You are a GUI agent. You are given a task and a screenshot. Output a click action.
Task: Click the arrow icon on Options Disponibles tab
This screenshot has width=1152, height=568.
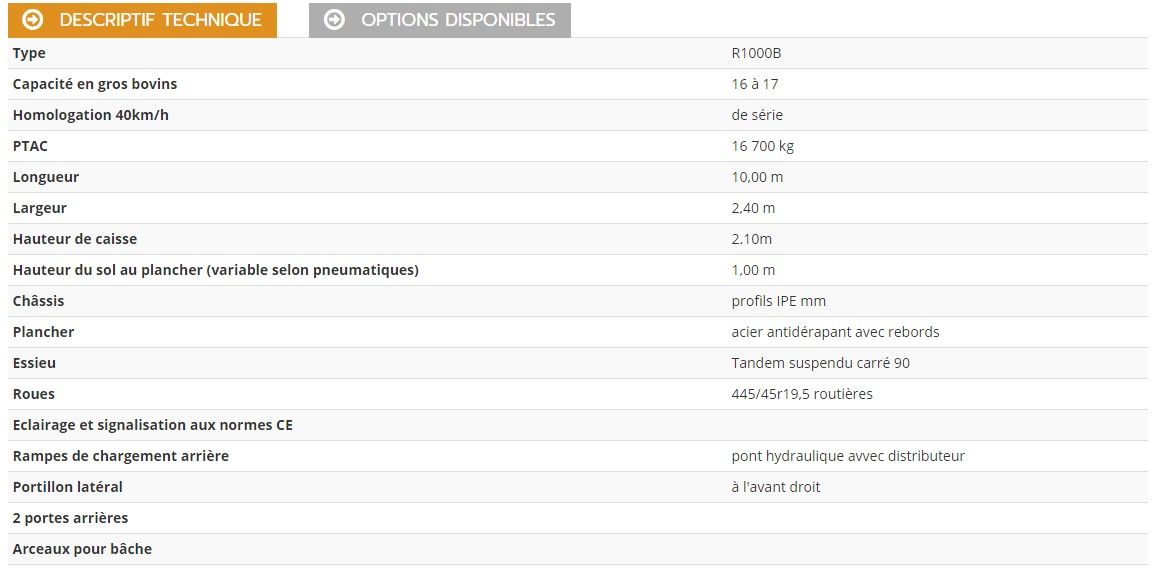334,20
